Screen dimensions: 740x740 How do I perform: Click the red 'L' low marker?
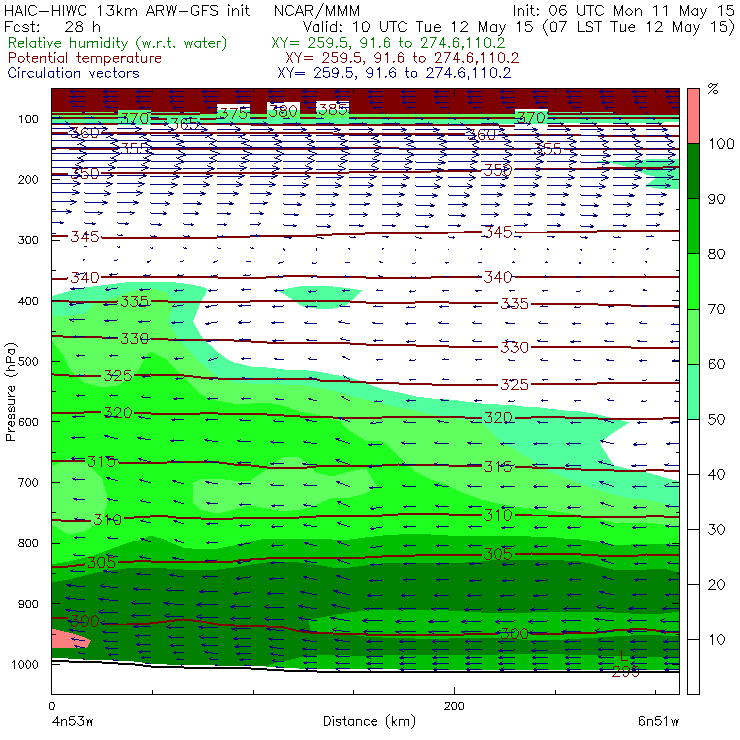(x=623, y=655)
